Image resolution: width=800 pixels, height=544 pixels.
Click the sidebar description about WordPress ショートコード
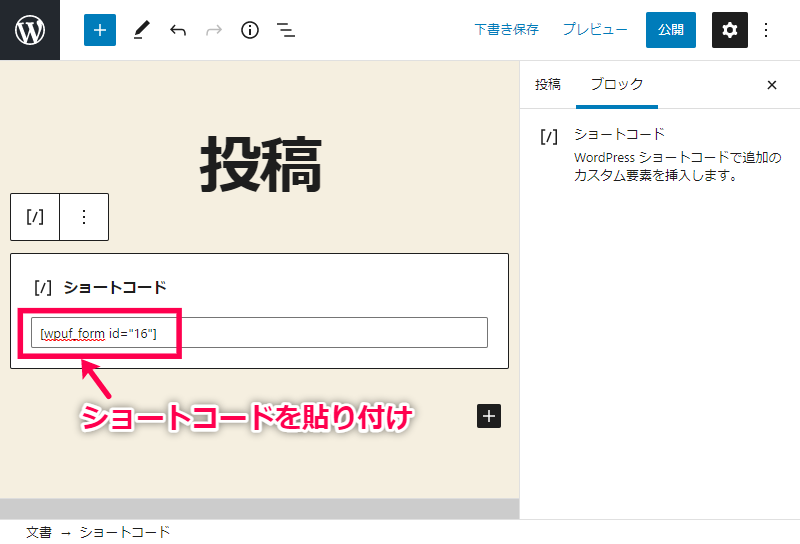point(677,166)
